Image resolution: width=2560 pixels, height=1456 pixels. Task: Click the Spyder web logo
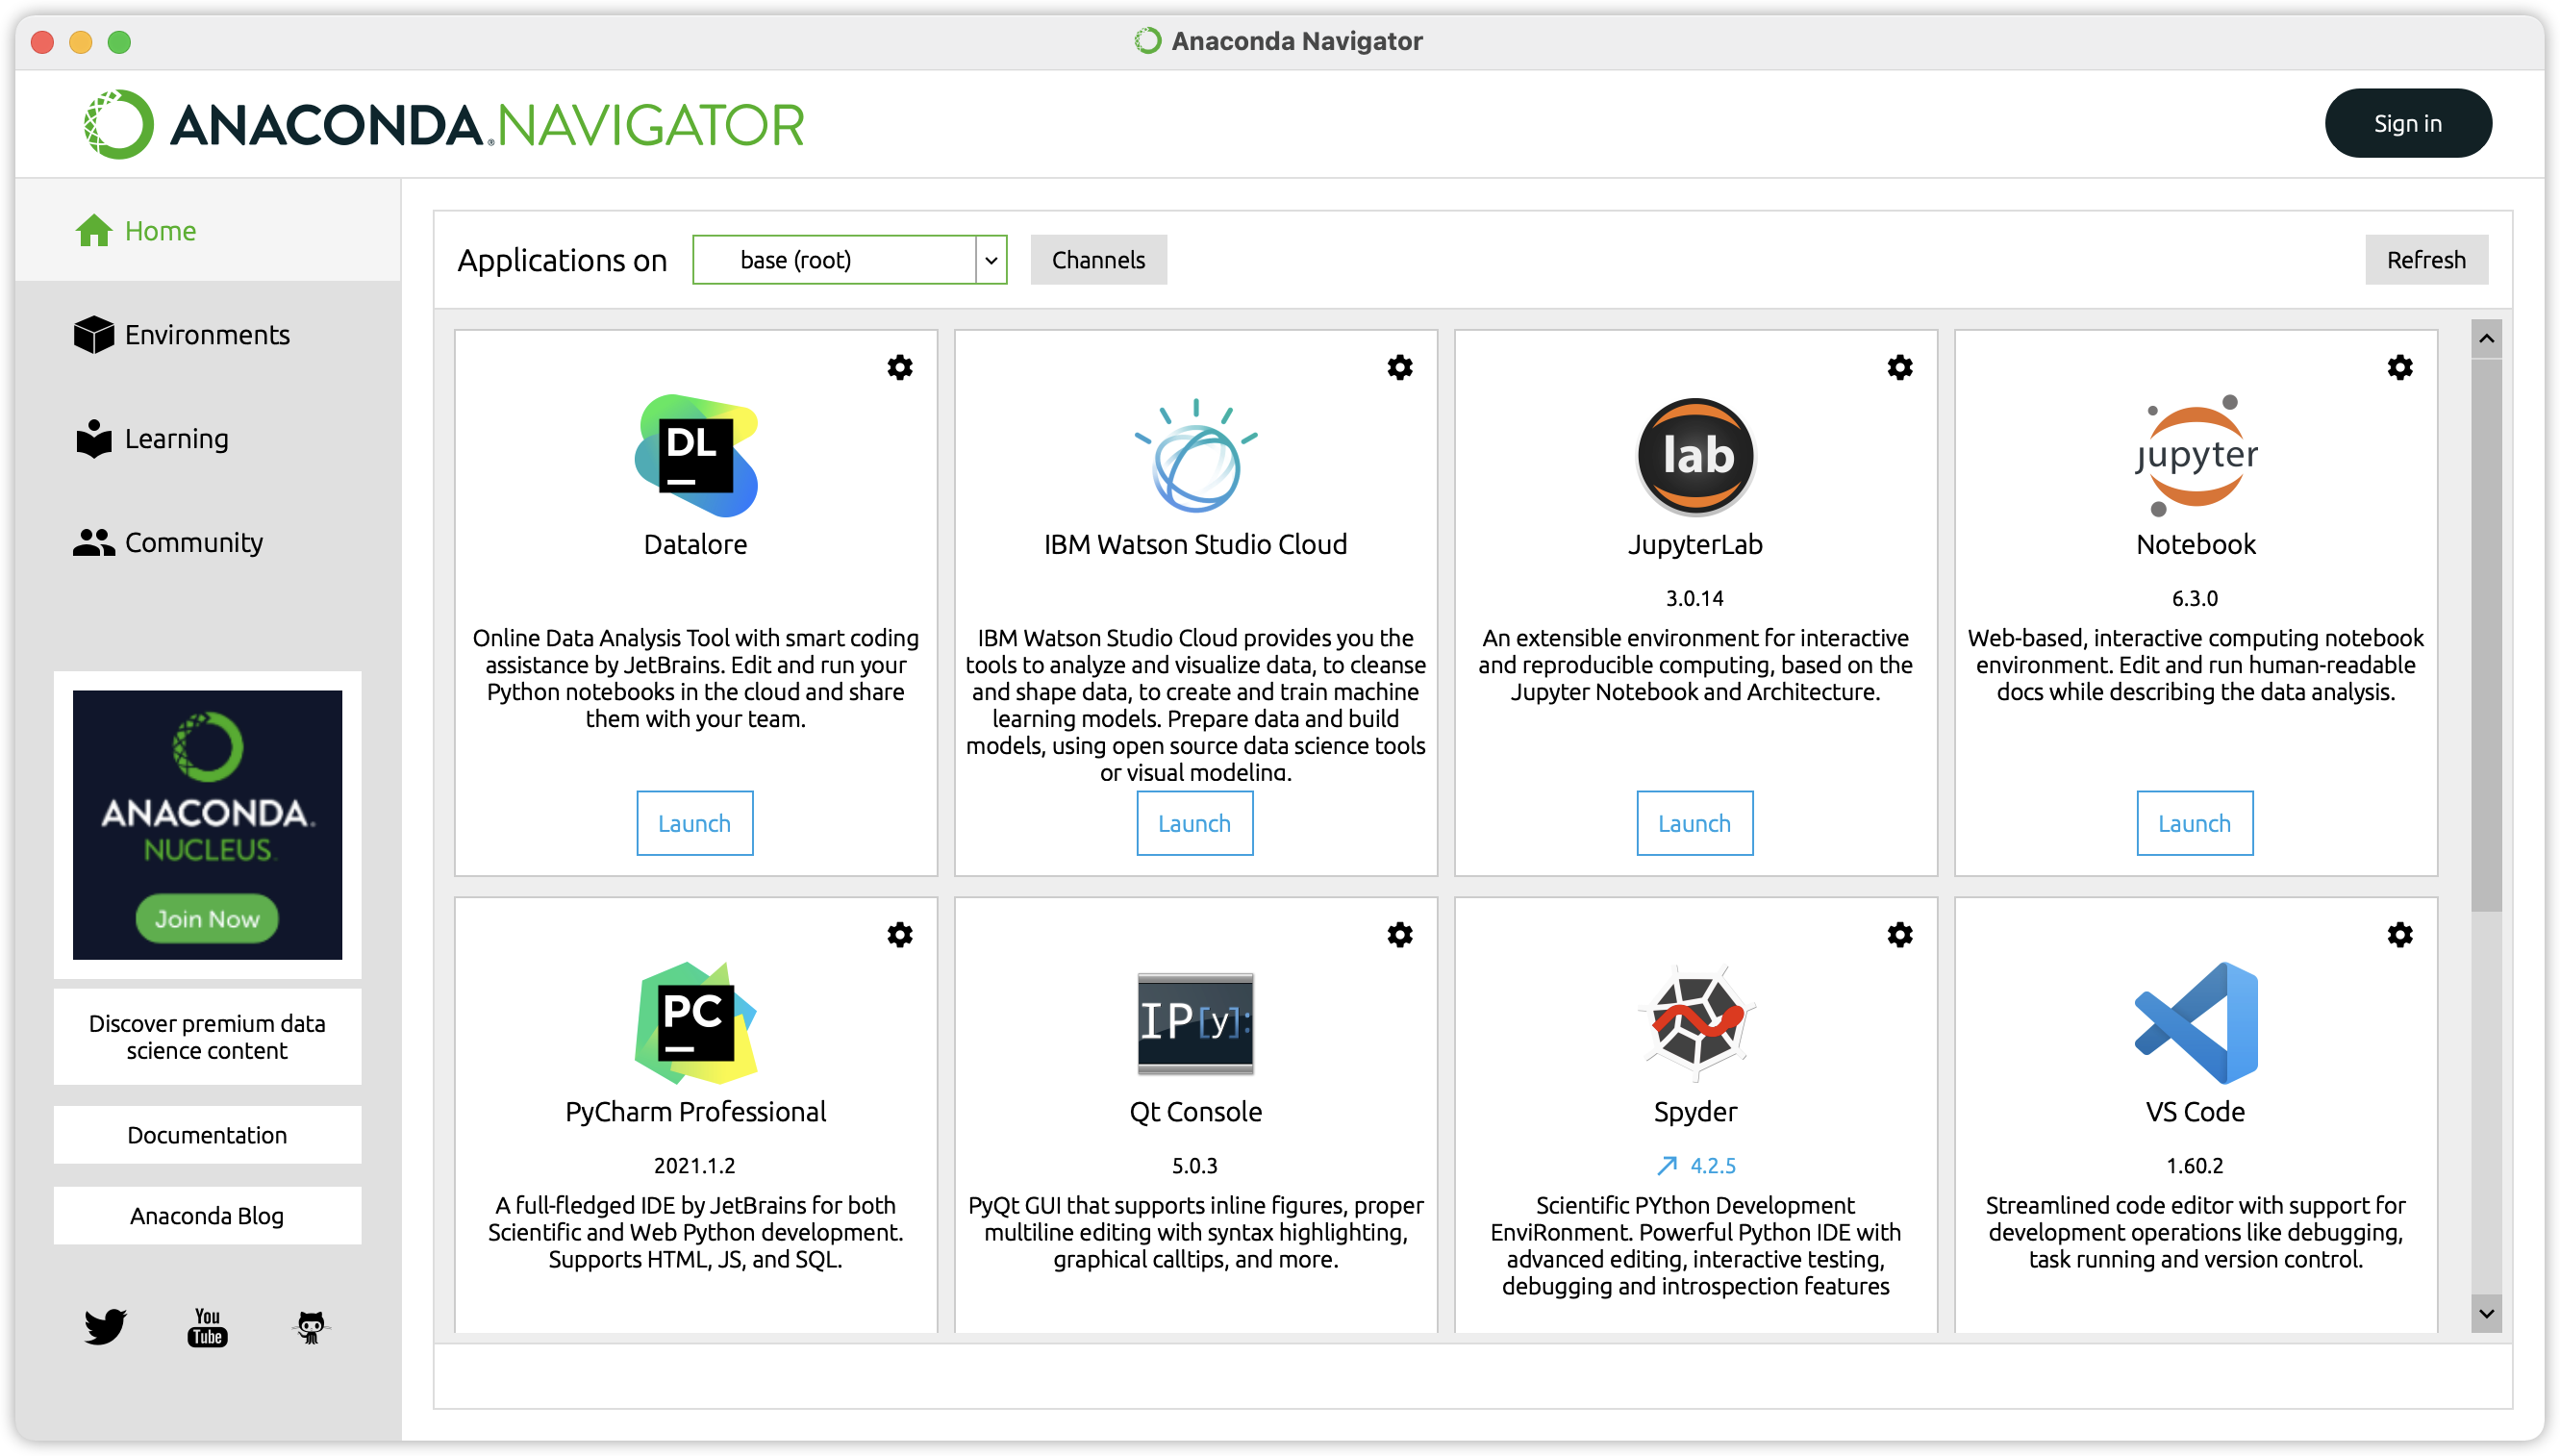[x=1696, y=1023]
